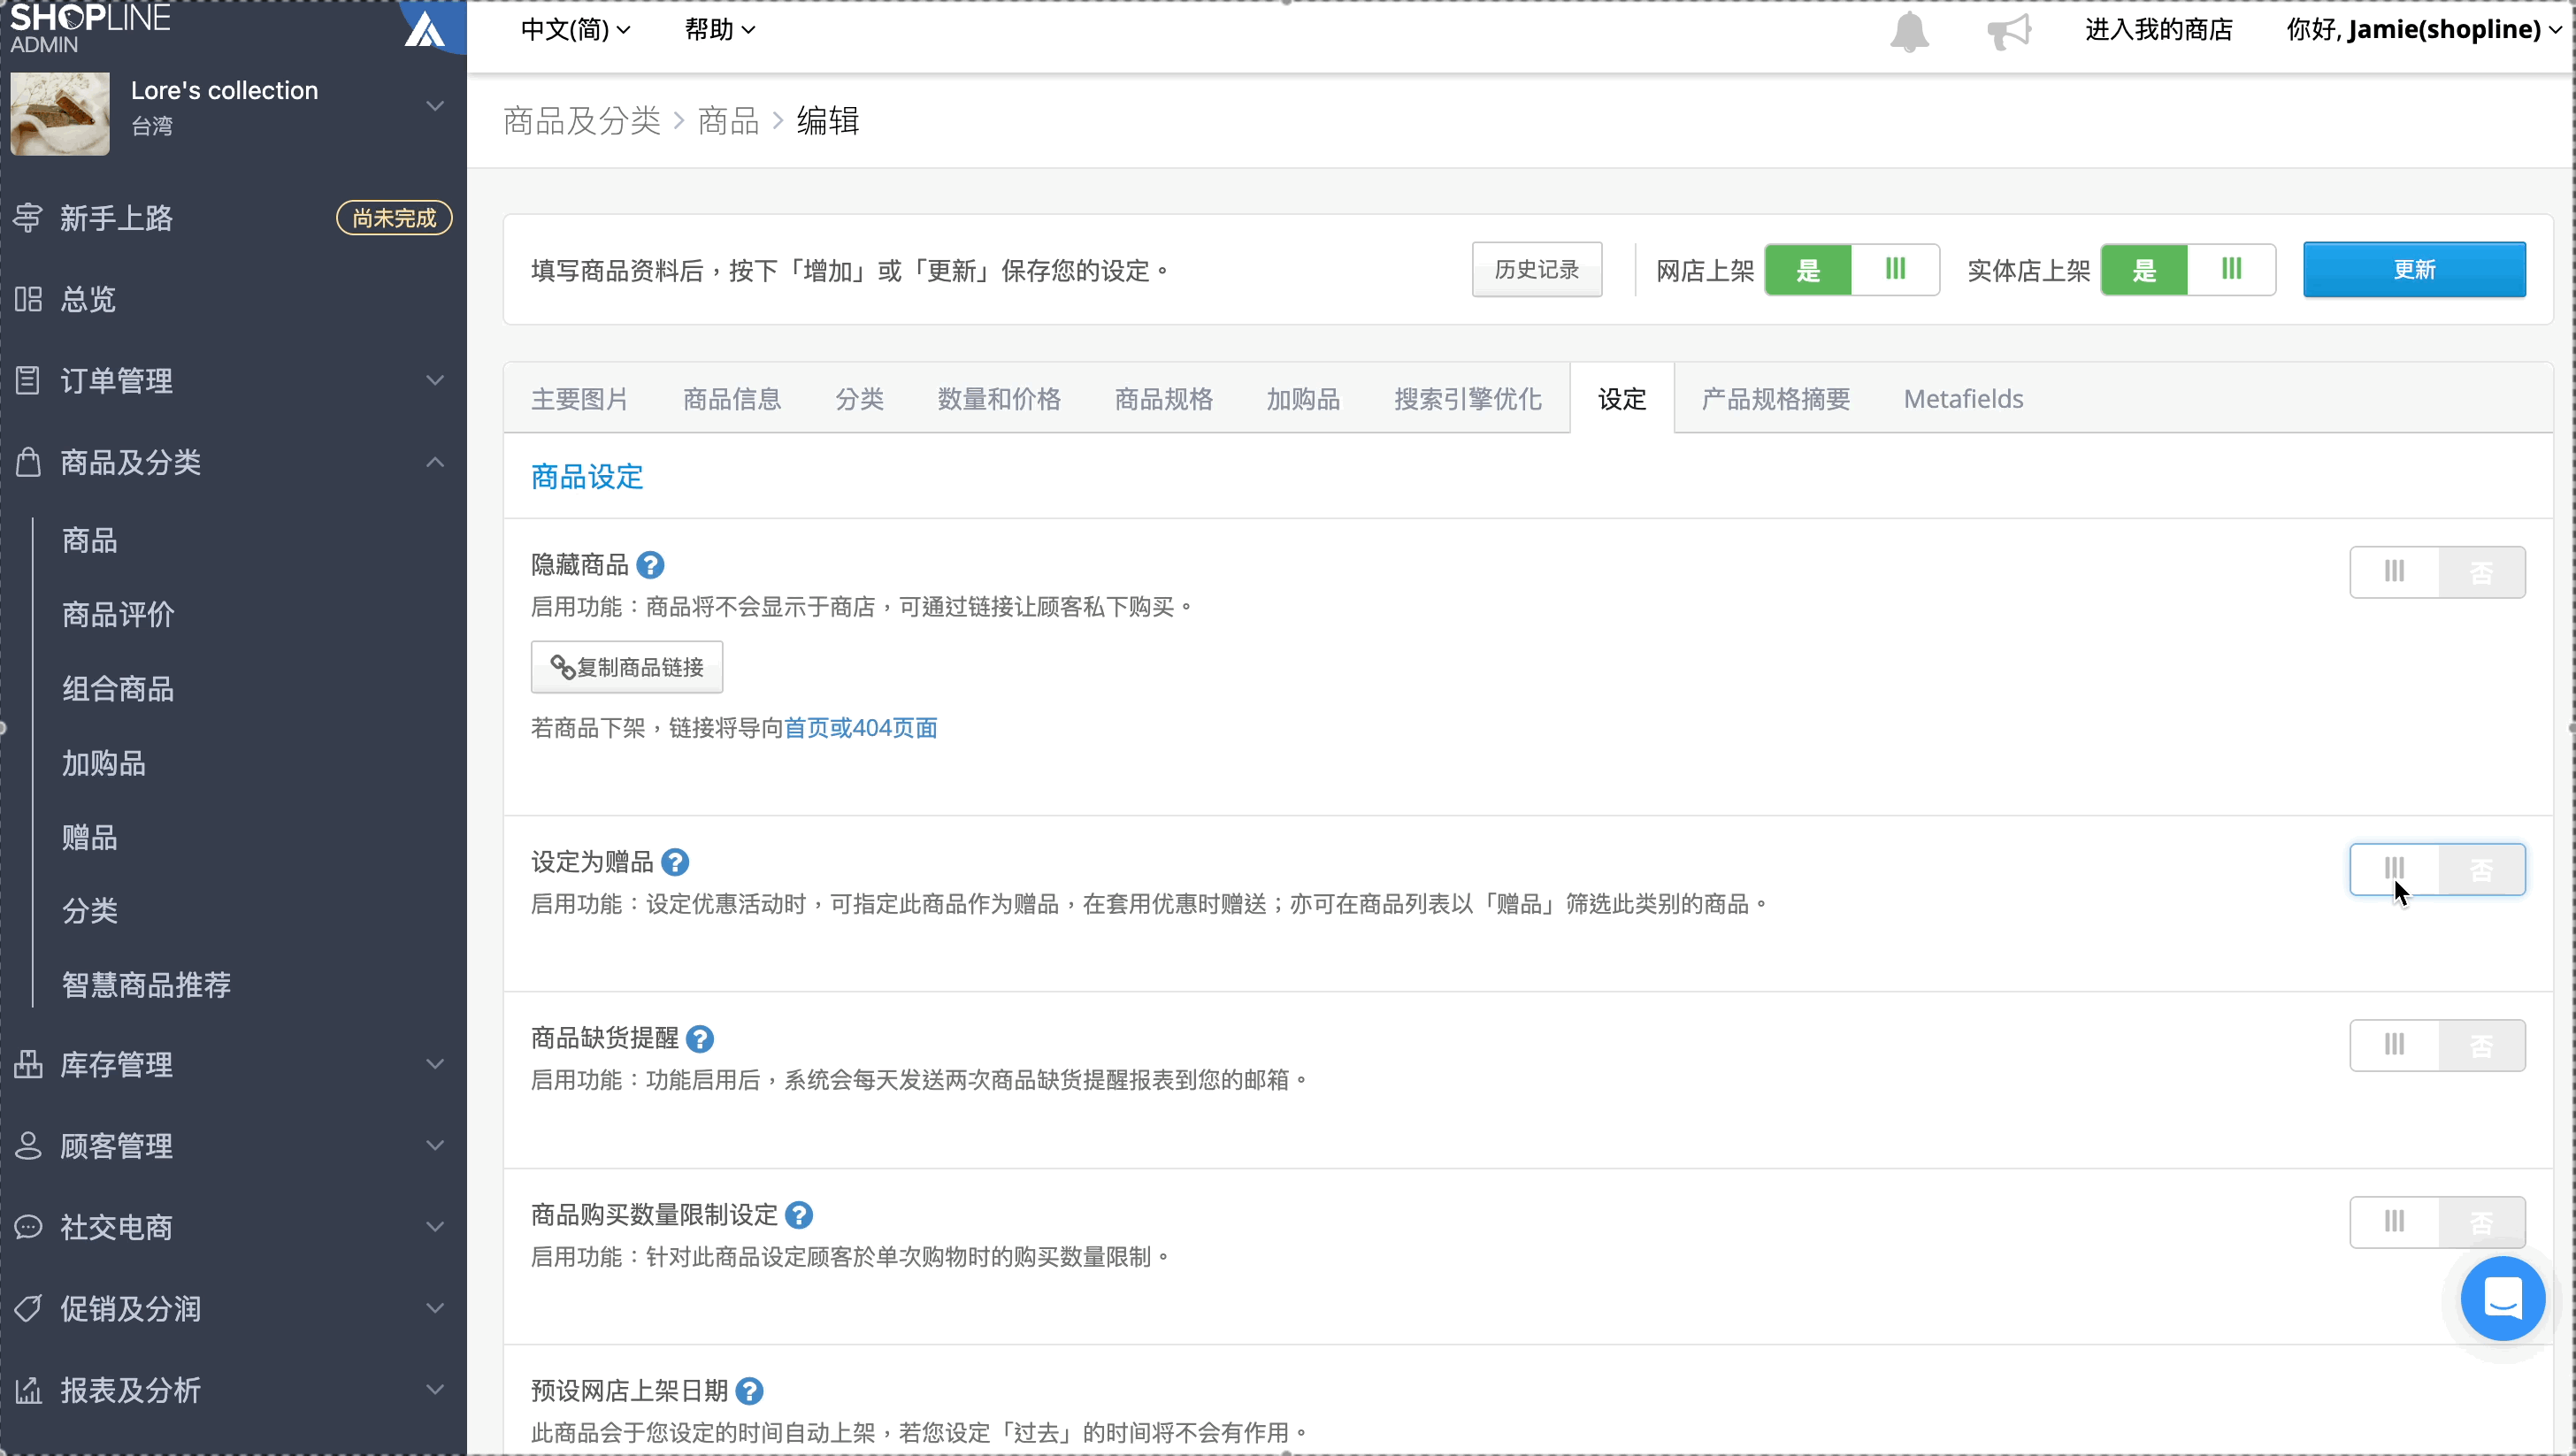Viewport: 2576px width, 1456px height.
Task: Open the 中文(简) language dropdown
Action: (576, 30)
